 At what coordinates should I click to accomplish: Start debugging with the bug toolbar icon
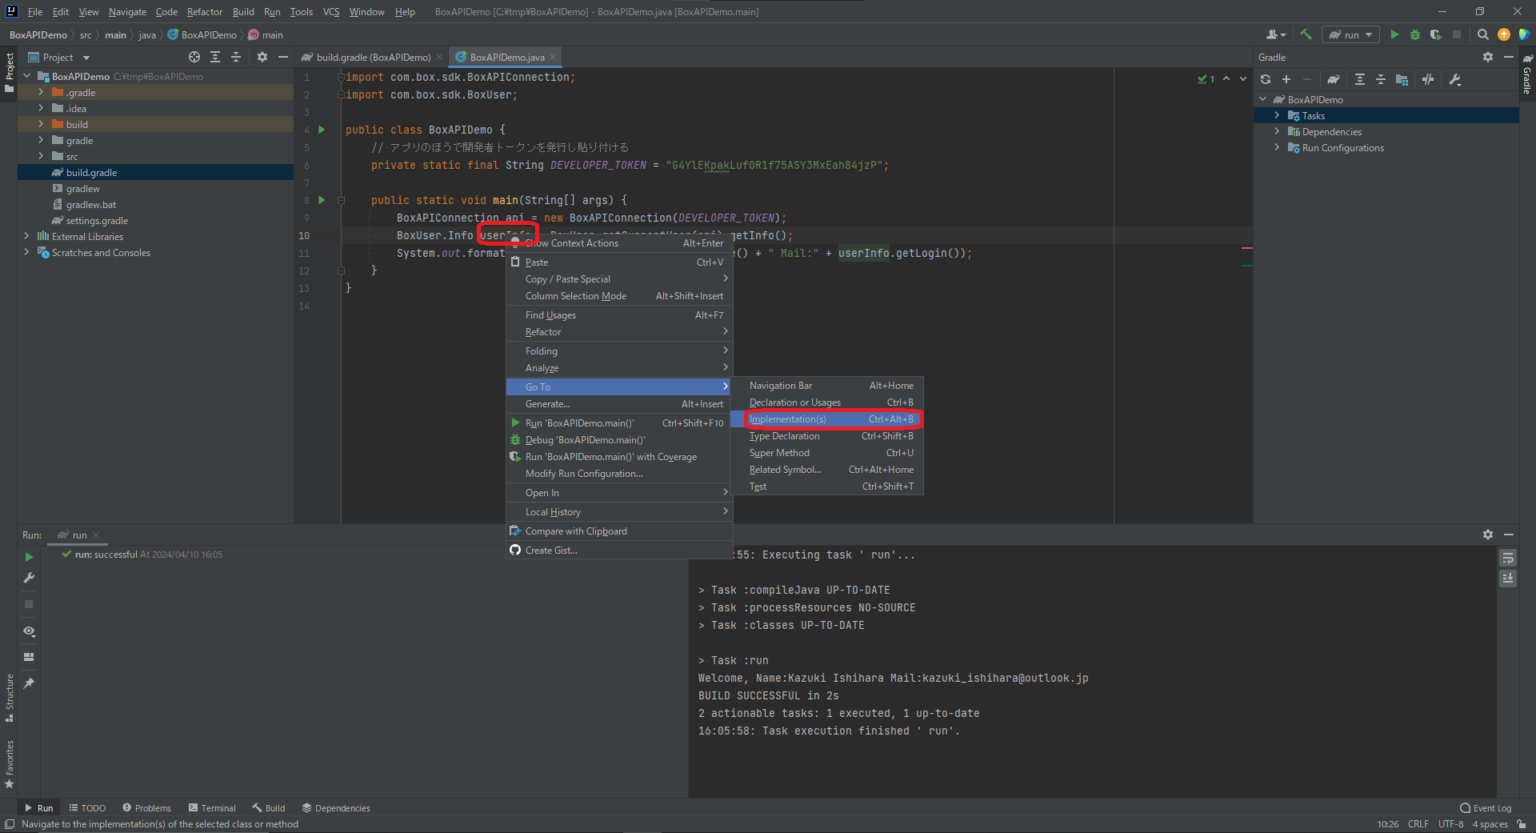coord(1414,34)
